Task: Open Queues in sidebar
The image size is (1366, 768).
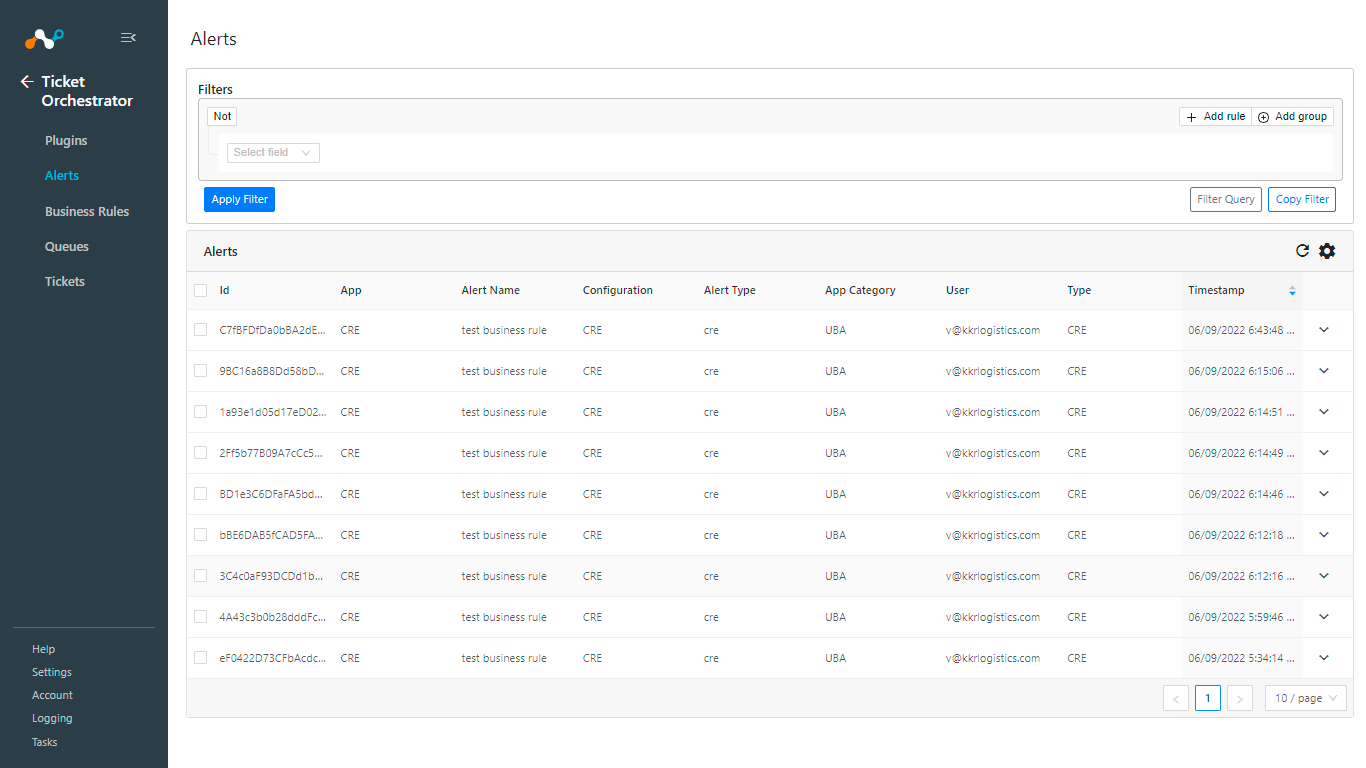Action: point(67,247)
